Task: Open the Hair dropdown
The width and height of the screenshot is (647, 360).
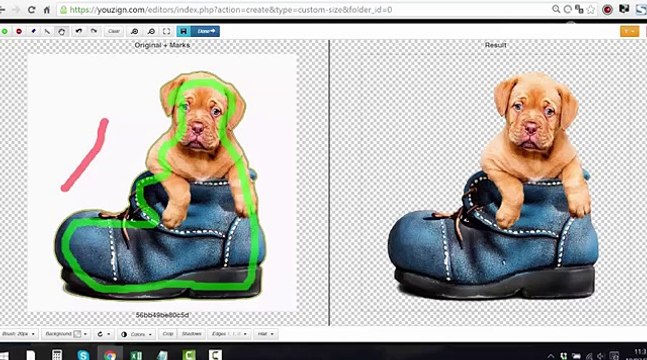Action: point(265,334)
